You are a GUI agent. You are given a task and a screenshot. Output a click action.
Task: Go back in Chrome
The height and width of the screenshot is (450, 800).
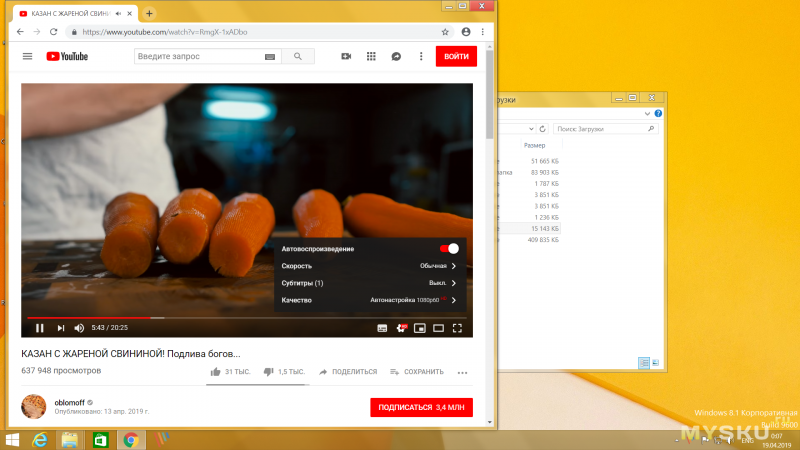(x=20, y=32)
